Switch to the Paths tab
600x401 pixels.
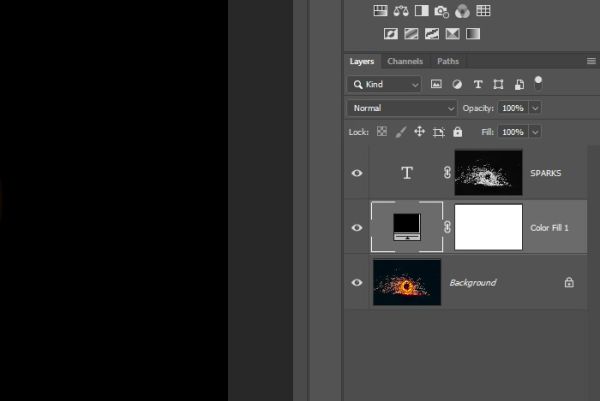click(x=448, y=61)
